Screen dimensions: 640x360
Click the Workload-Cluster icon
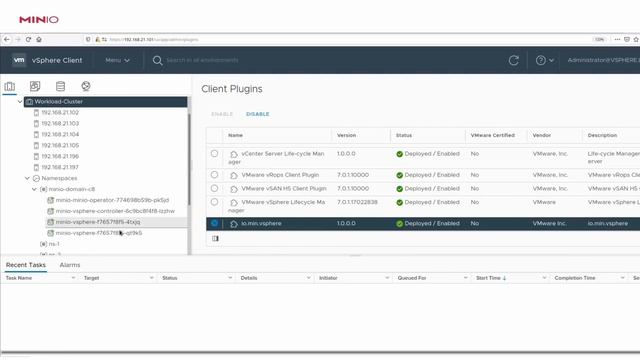click(x=29, y=102)
